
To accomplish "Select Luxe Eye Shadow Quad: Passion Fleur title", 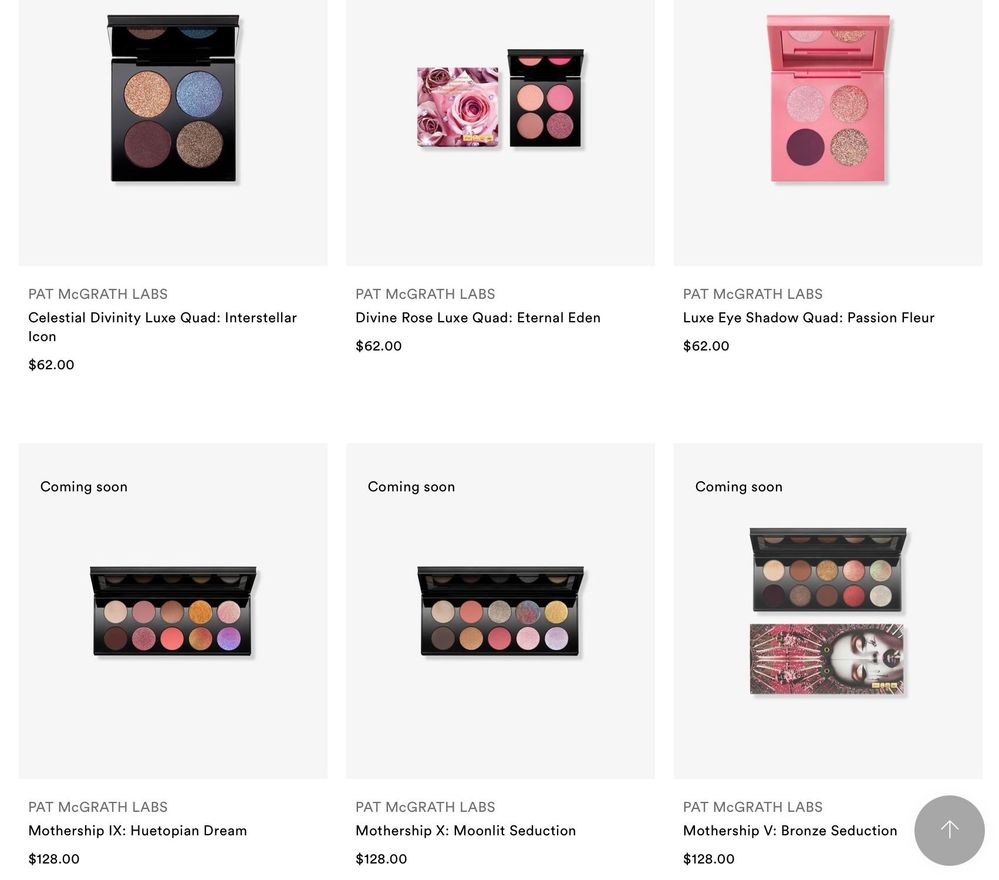I will [809, 317].
